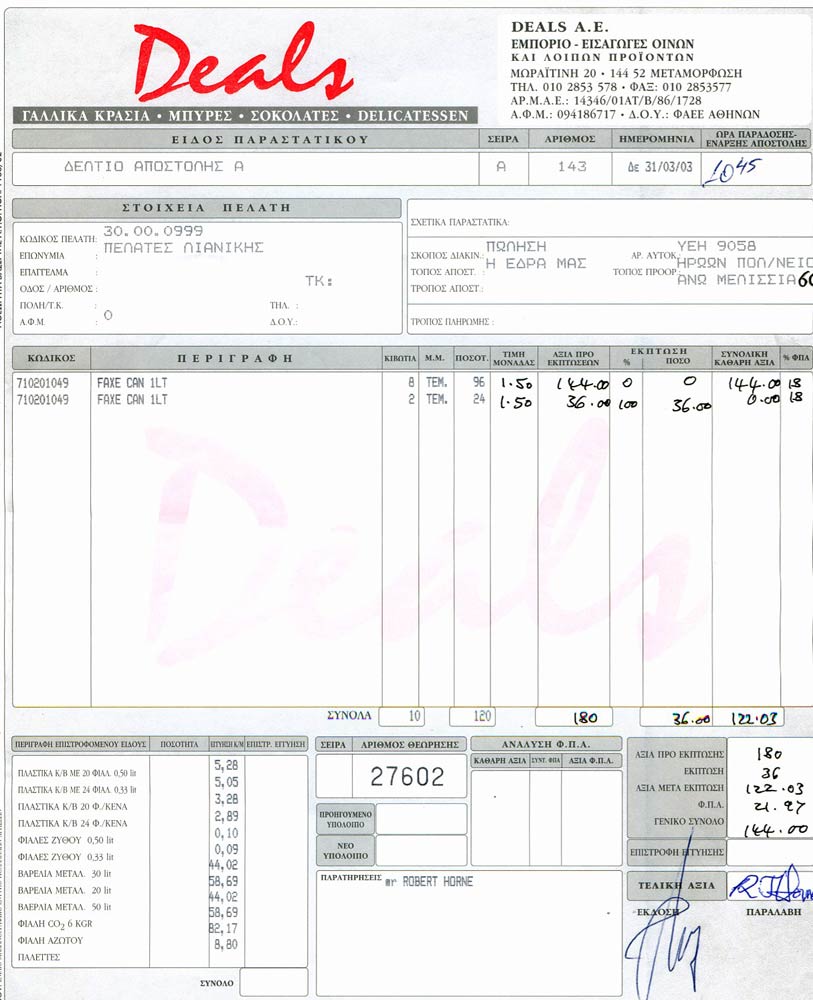Click the customer name ΠΕΛΑΤΕΣ ΛΙΑΝΙΚΗΣ
Screen dimensions: 813x1000
click(184, 247)
